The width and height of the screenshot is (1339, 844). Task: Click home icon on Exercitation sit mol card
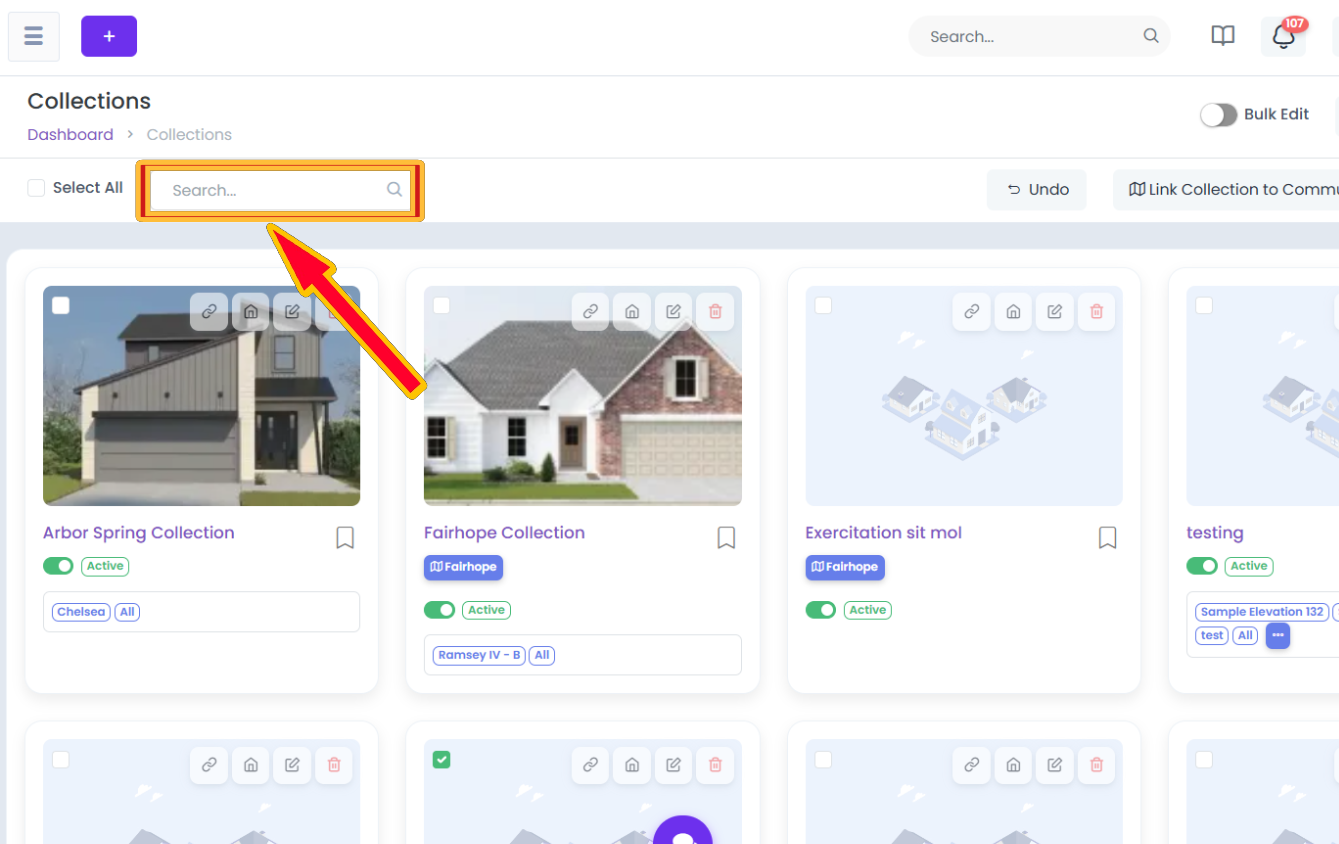(1013, 312)
